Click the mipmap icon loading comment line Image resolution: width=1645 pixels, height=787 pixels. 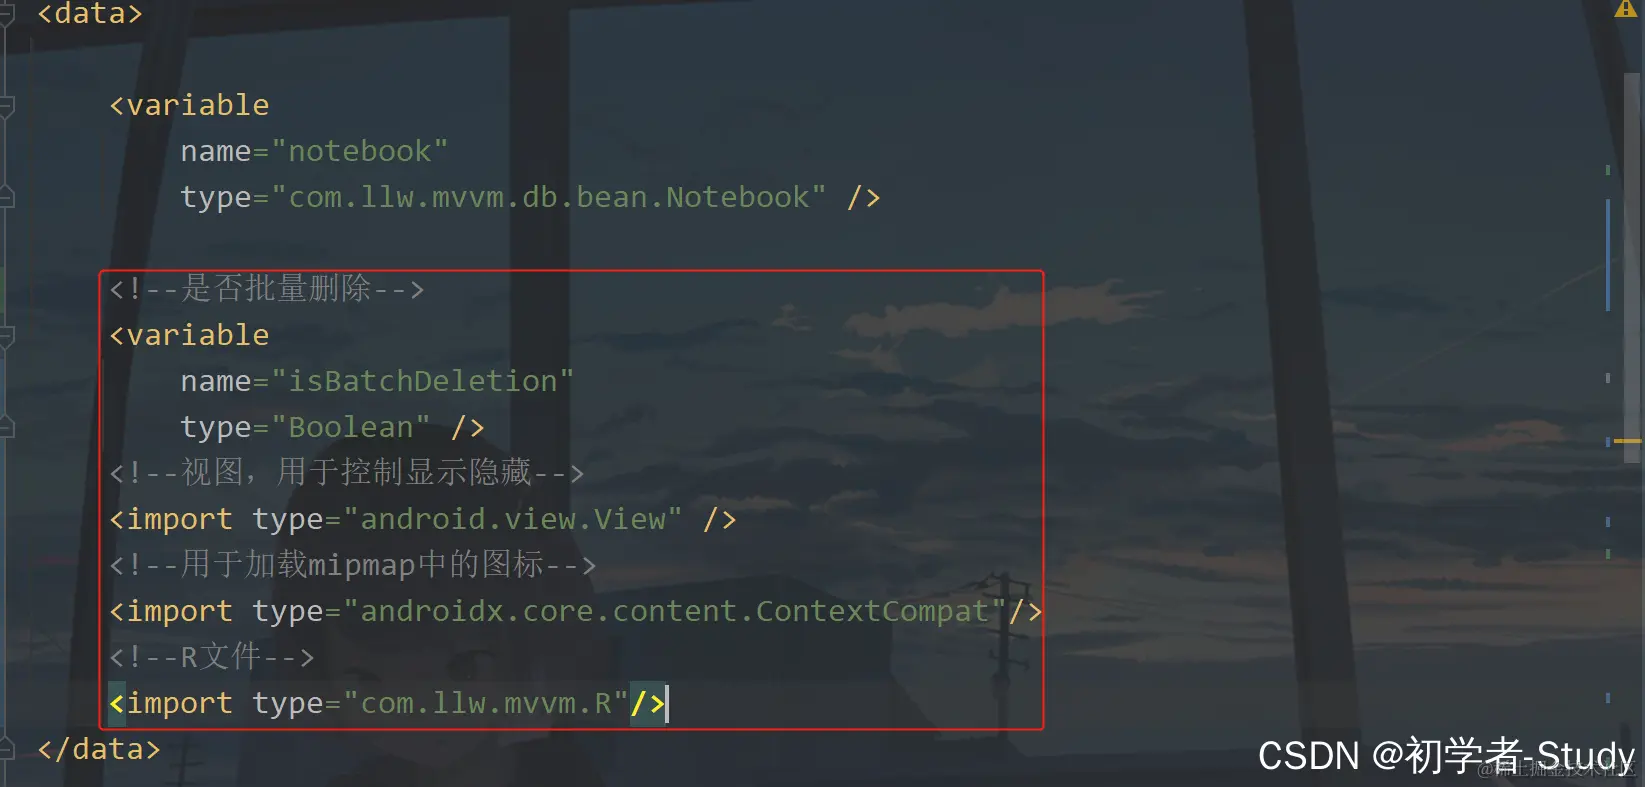pos(353,565)
